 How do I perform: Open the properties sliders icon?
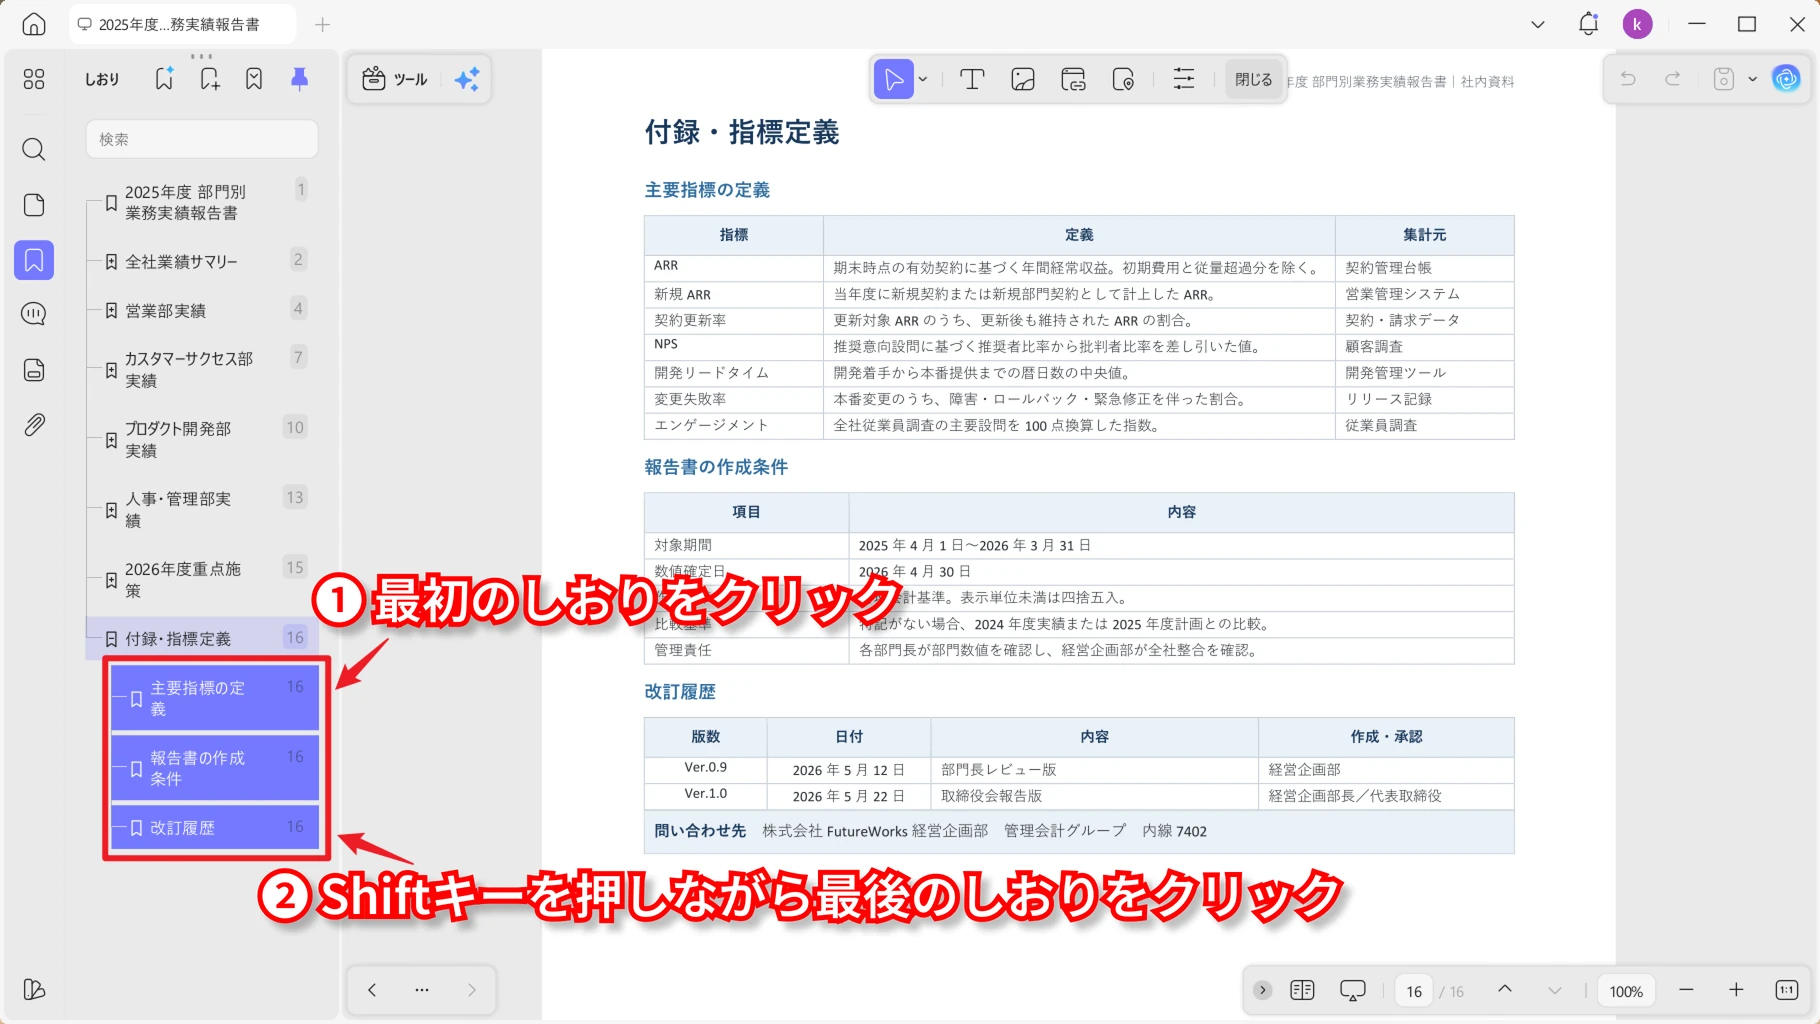click(x=1184, y=79)
